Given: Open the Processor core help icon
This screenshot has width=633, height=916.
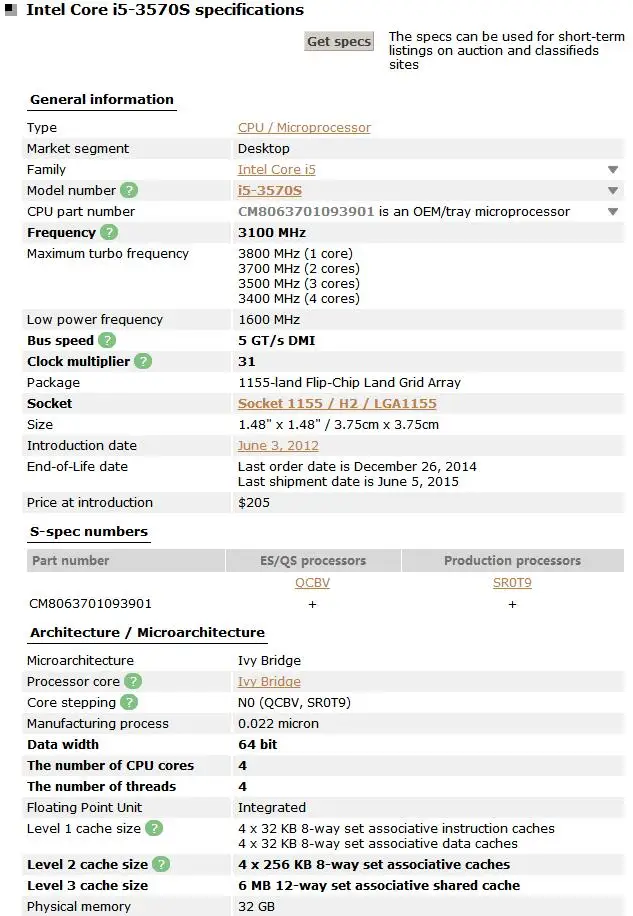Looking at the screenshot, I should (132, 681).
